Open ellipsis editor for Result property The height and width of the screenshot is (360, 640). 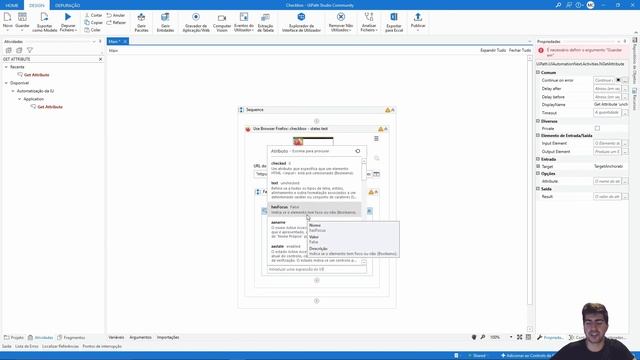pyautogui.click(x=625, y=197)
